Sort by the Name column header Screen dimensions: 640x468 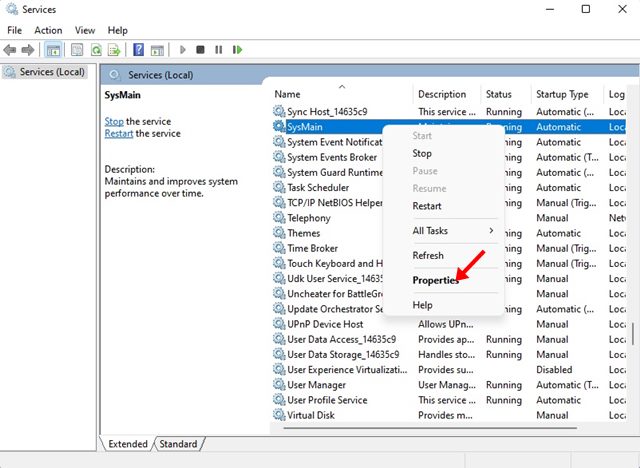(x=342, y=94)
